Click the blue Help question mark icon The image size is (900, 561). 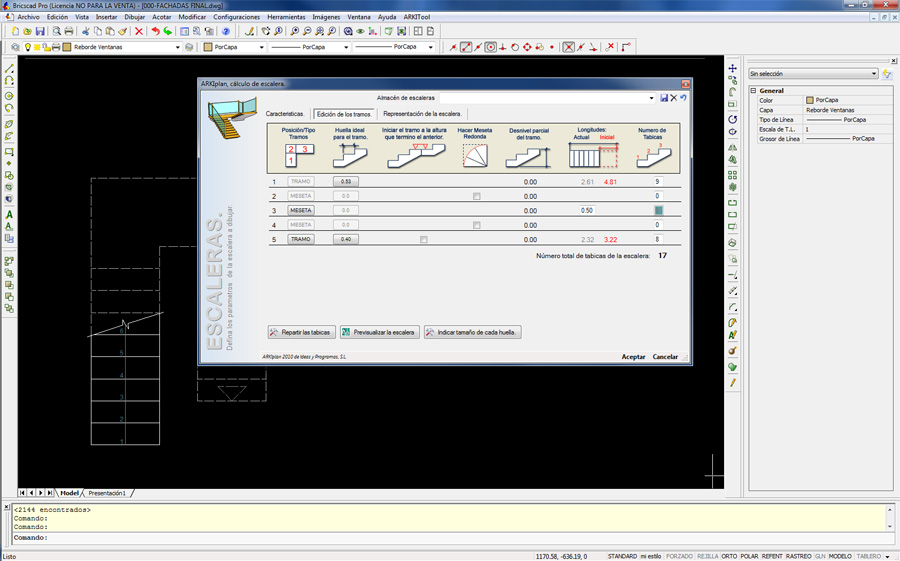[226, 31]
